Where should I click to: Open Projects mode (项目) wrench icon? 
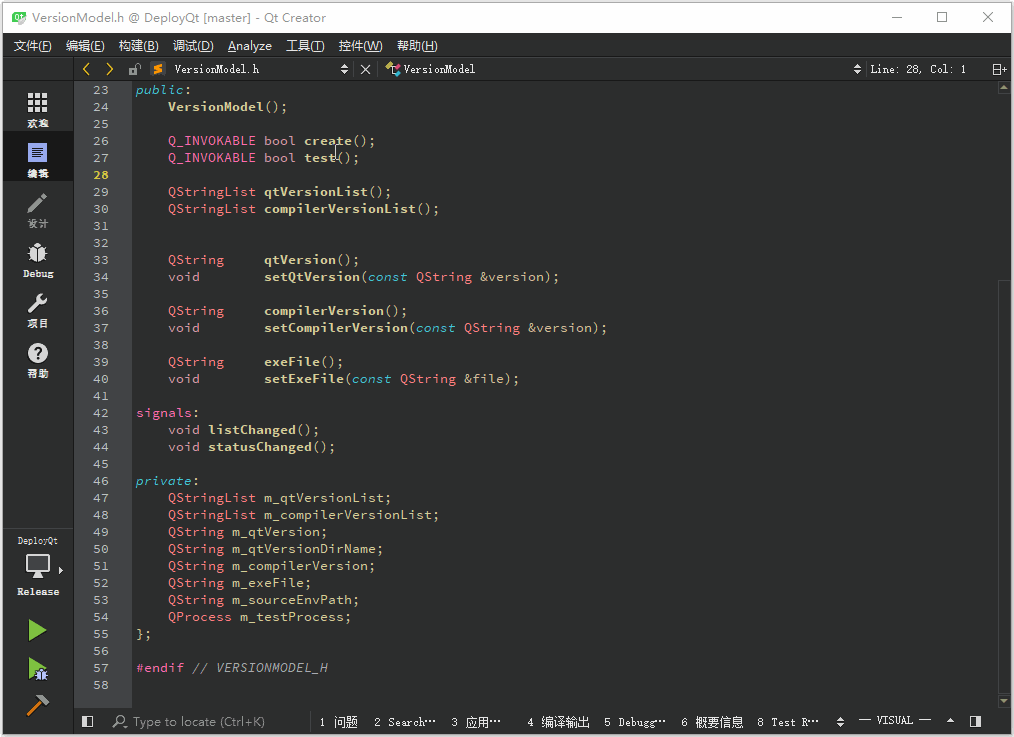[38, 303]
